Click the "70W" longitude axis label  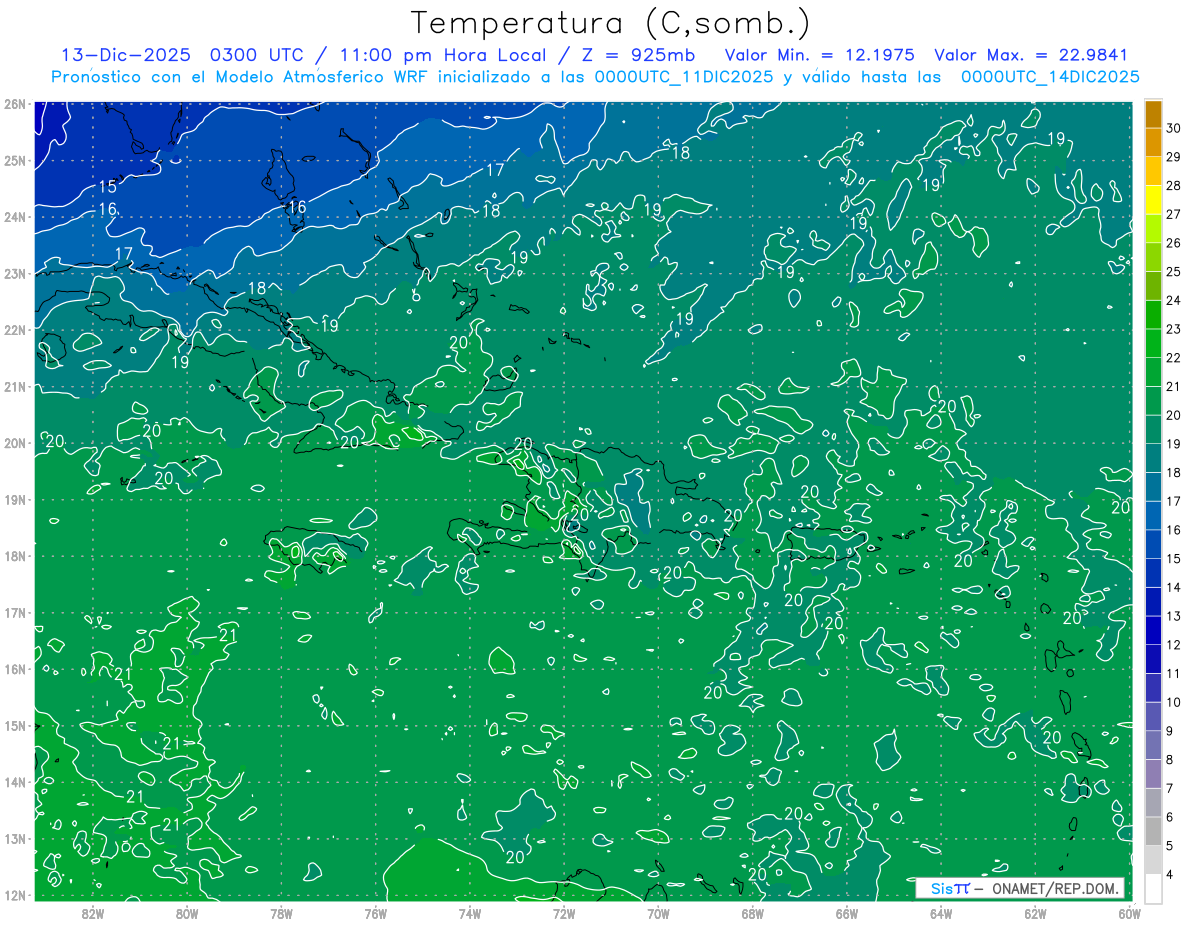[658, 912]
